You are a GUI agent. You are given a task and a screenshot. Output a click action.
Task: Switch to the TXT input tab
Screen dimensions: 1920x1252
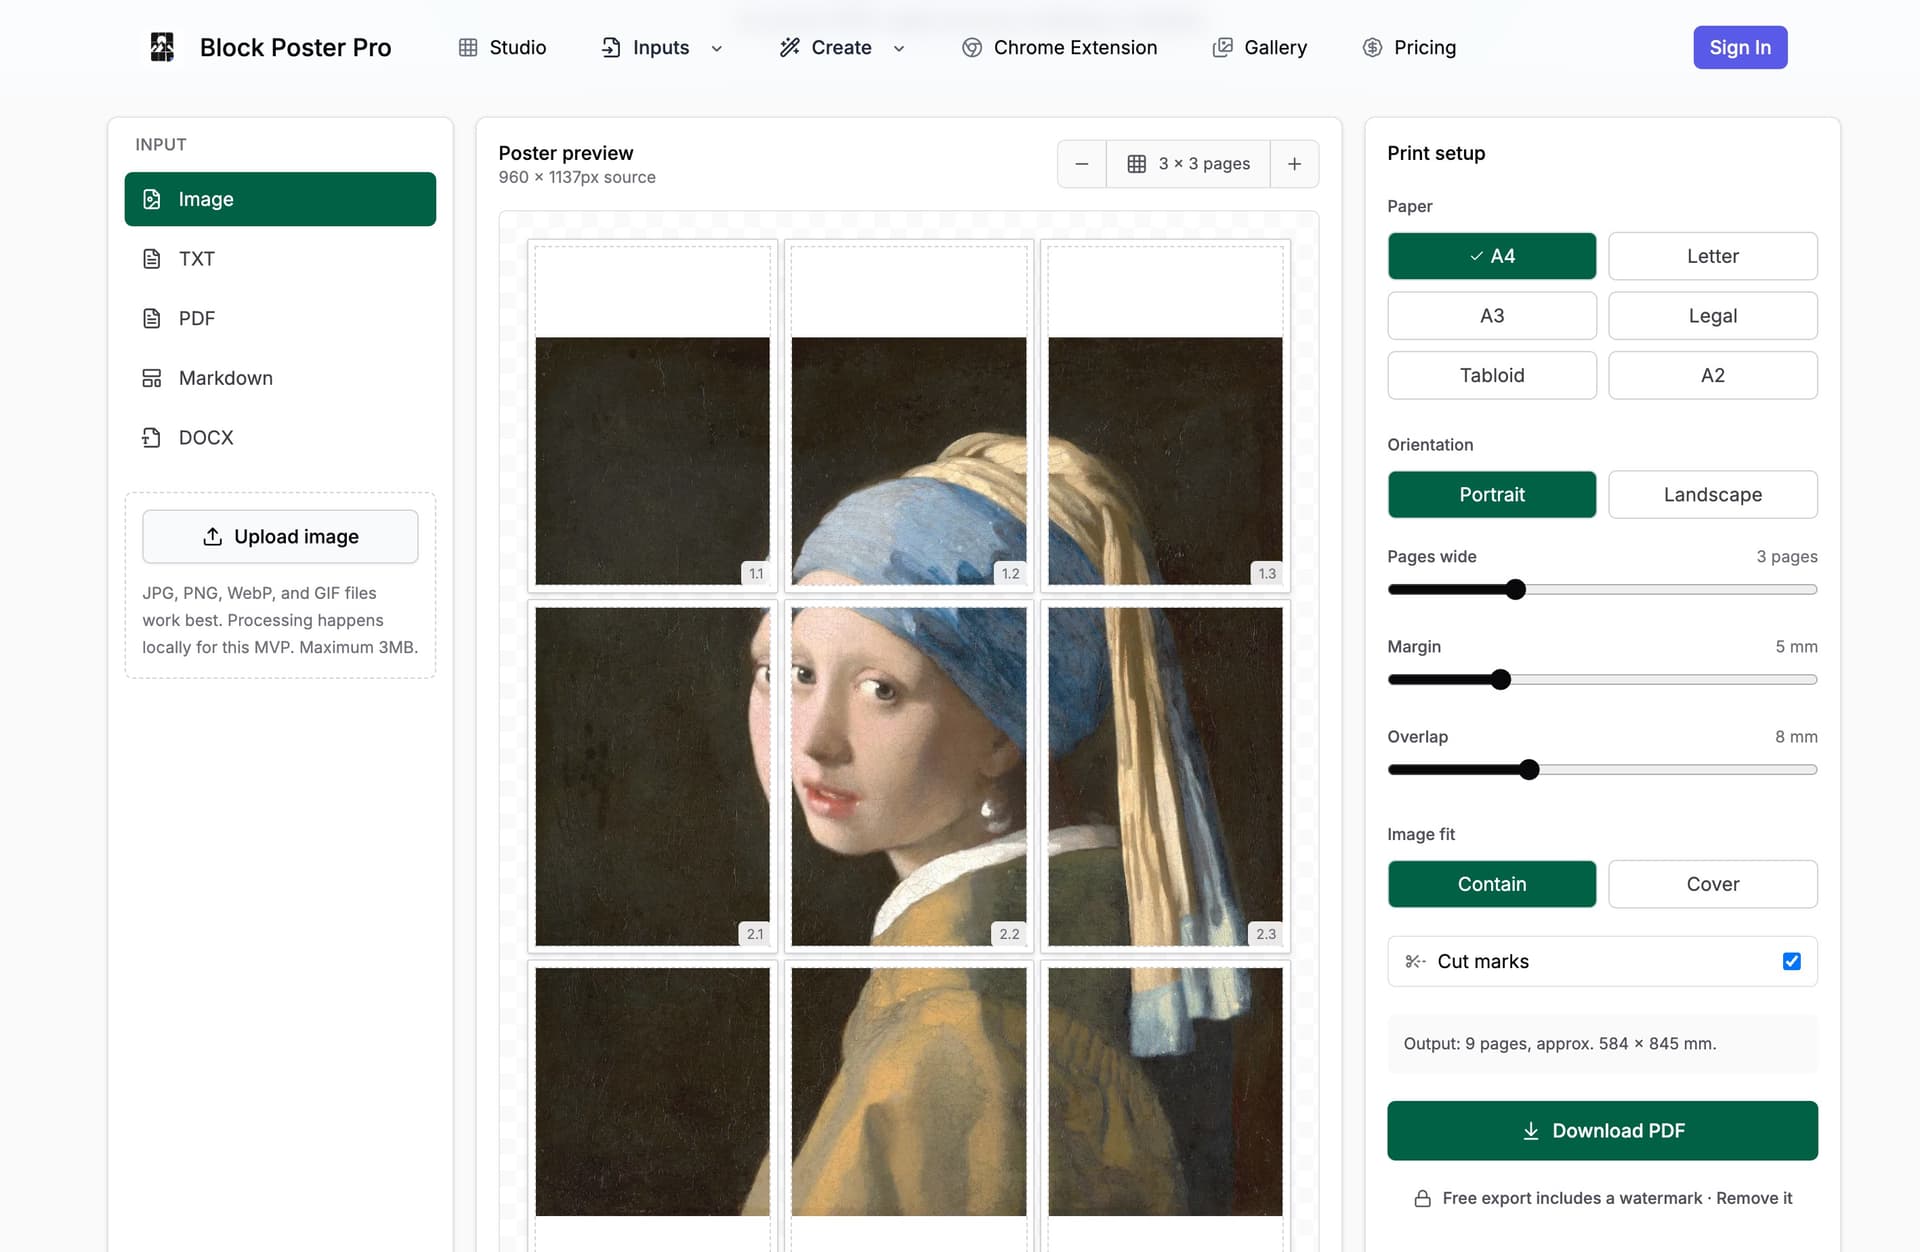pos(280,259)
